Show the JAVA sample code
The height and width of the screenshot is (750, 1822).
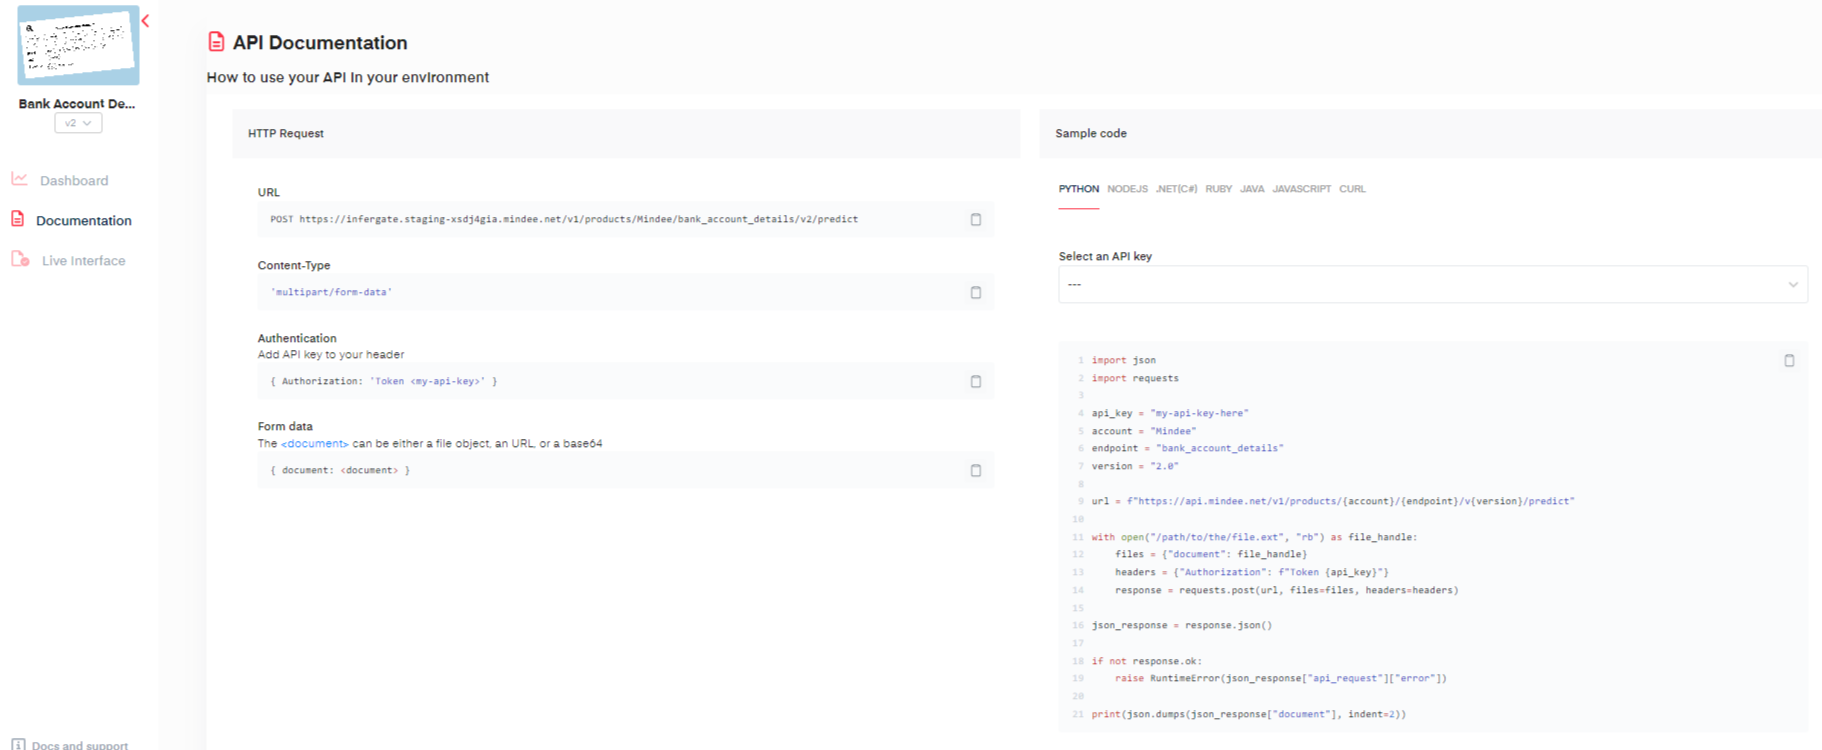click(x=1252, y=189)
